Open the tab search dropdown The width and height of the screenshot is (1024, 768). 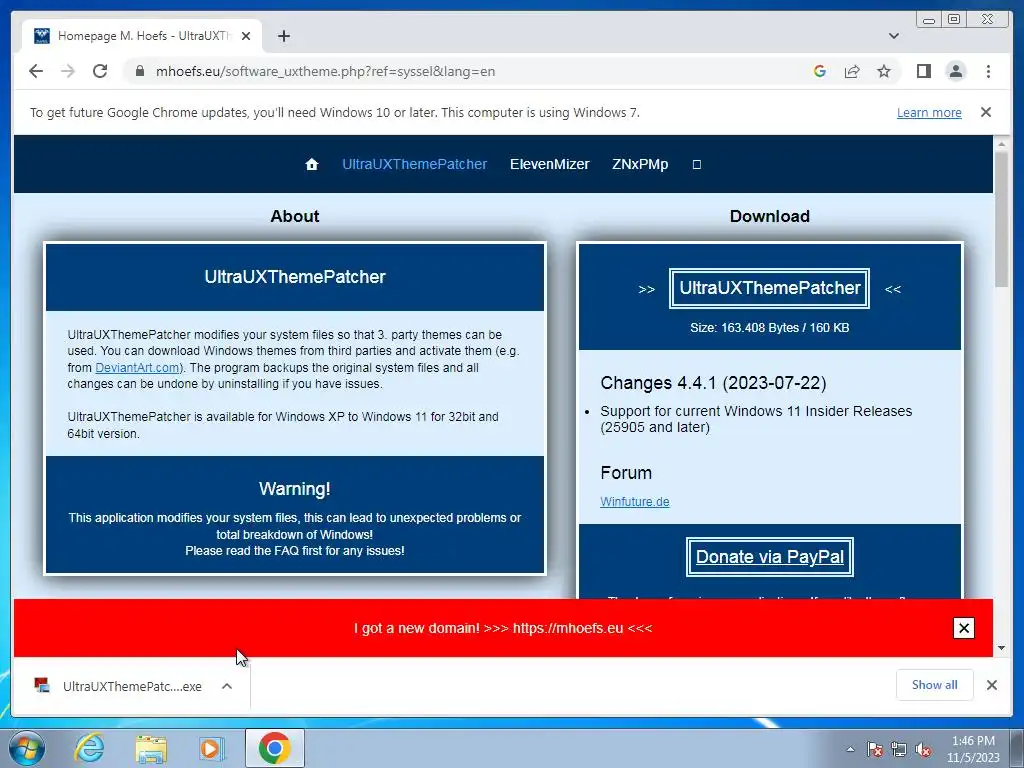point(893,36)
